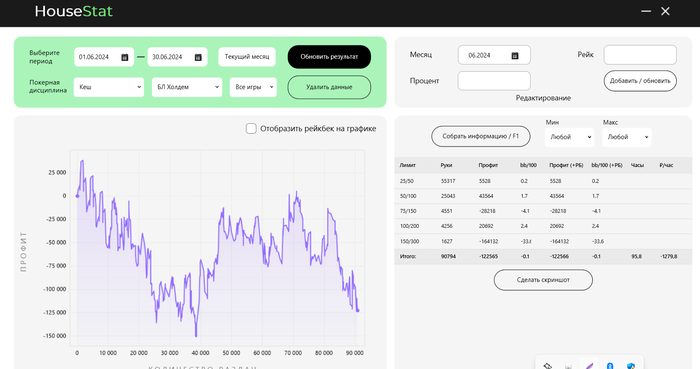Click 'Добавить / обновить' button
The image size is (700, 369).
click(x=640, y=81)
